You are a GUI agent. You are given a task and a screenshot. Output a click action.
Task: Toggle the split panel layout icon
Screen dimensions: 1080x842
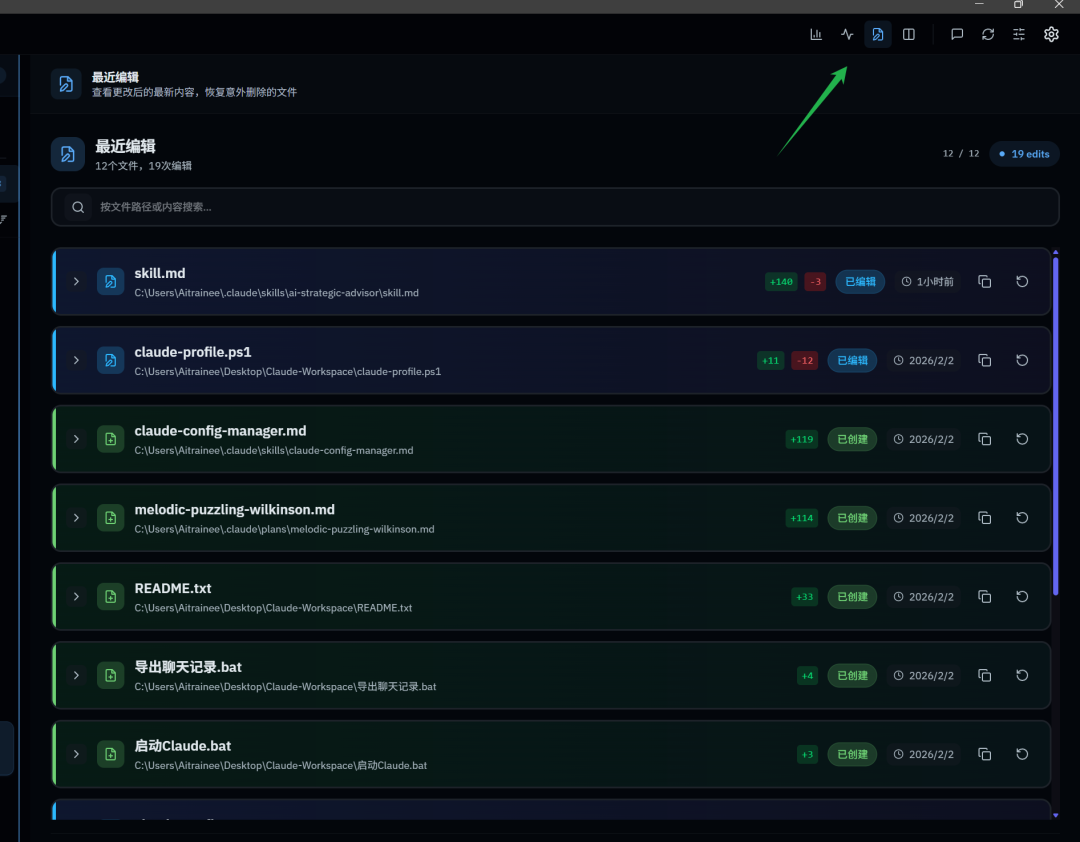coord(909,34)
